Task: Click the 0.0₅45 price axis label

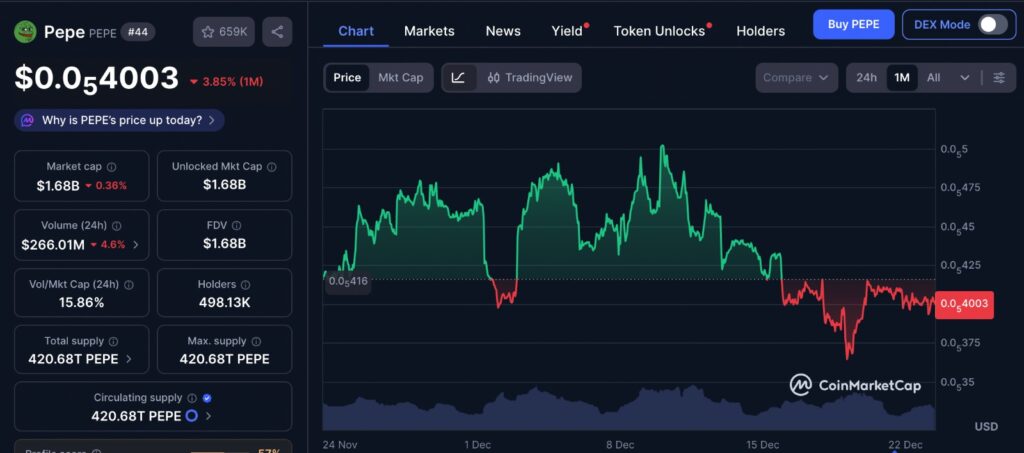Action: tap(958, 226)
